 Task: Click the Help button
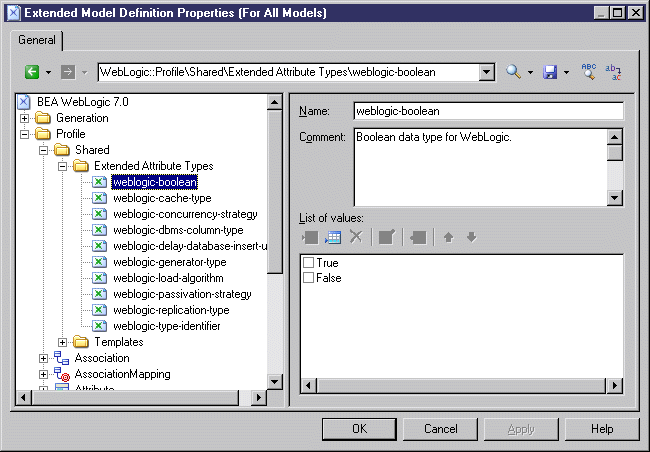click(x=602, y=429)
